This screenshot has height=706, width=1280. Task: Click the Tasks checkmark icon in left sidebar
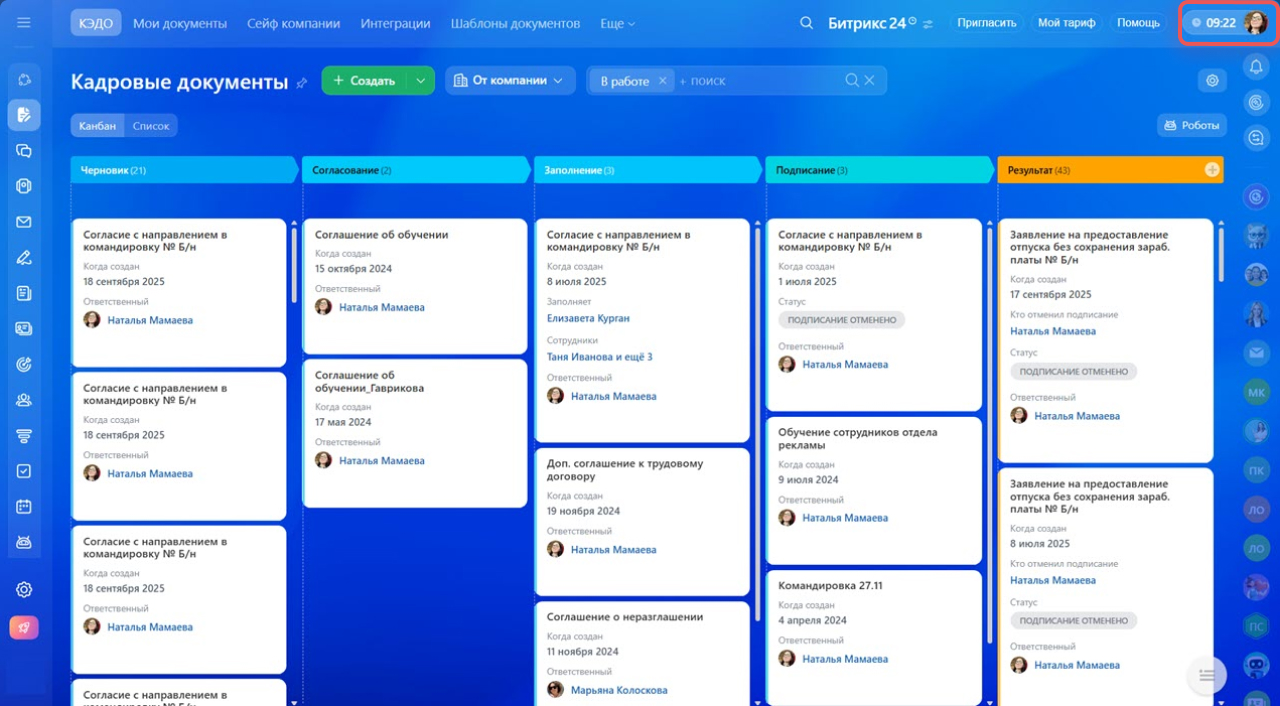(24, 471)
